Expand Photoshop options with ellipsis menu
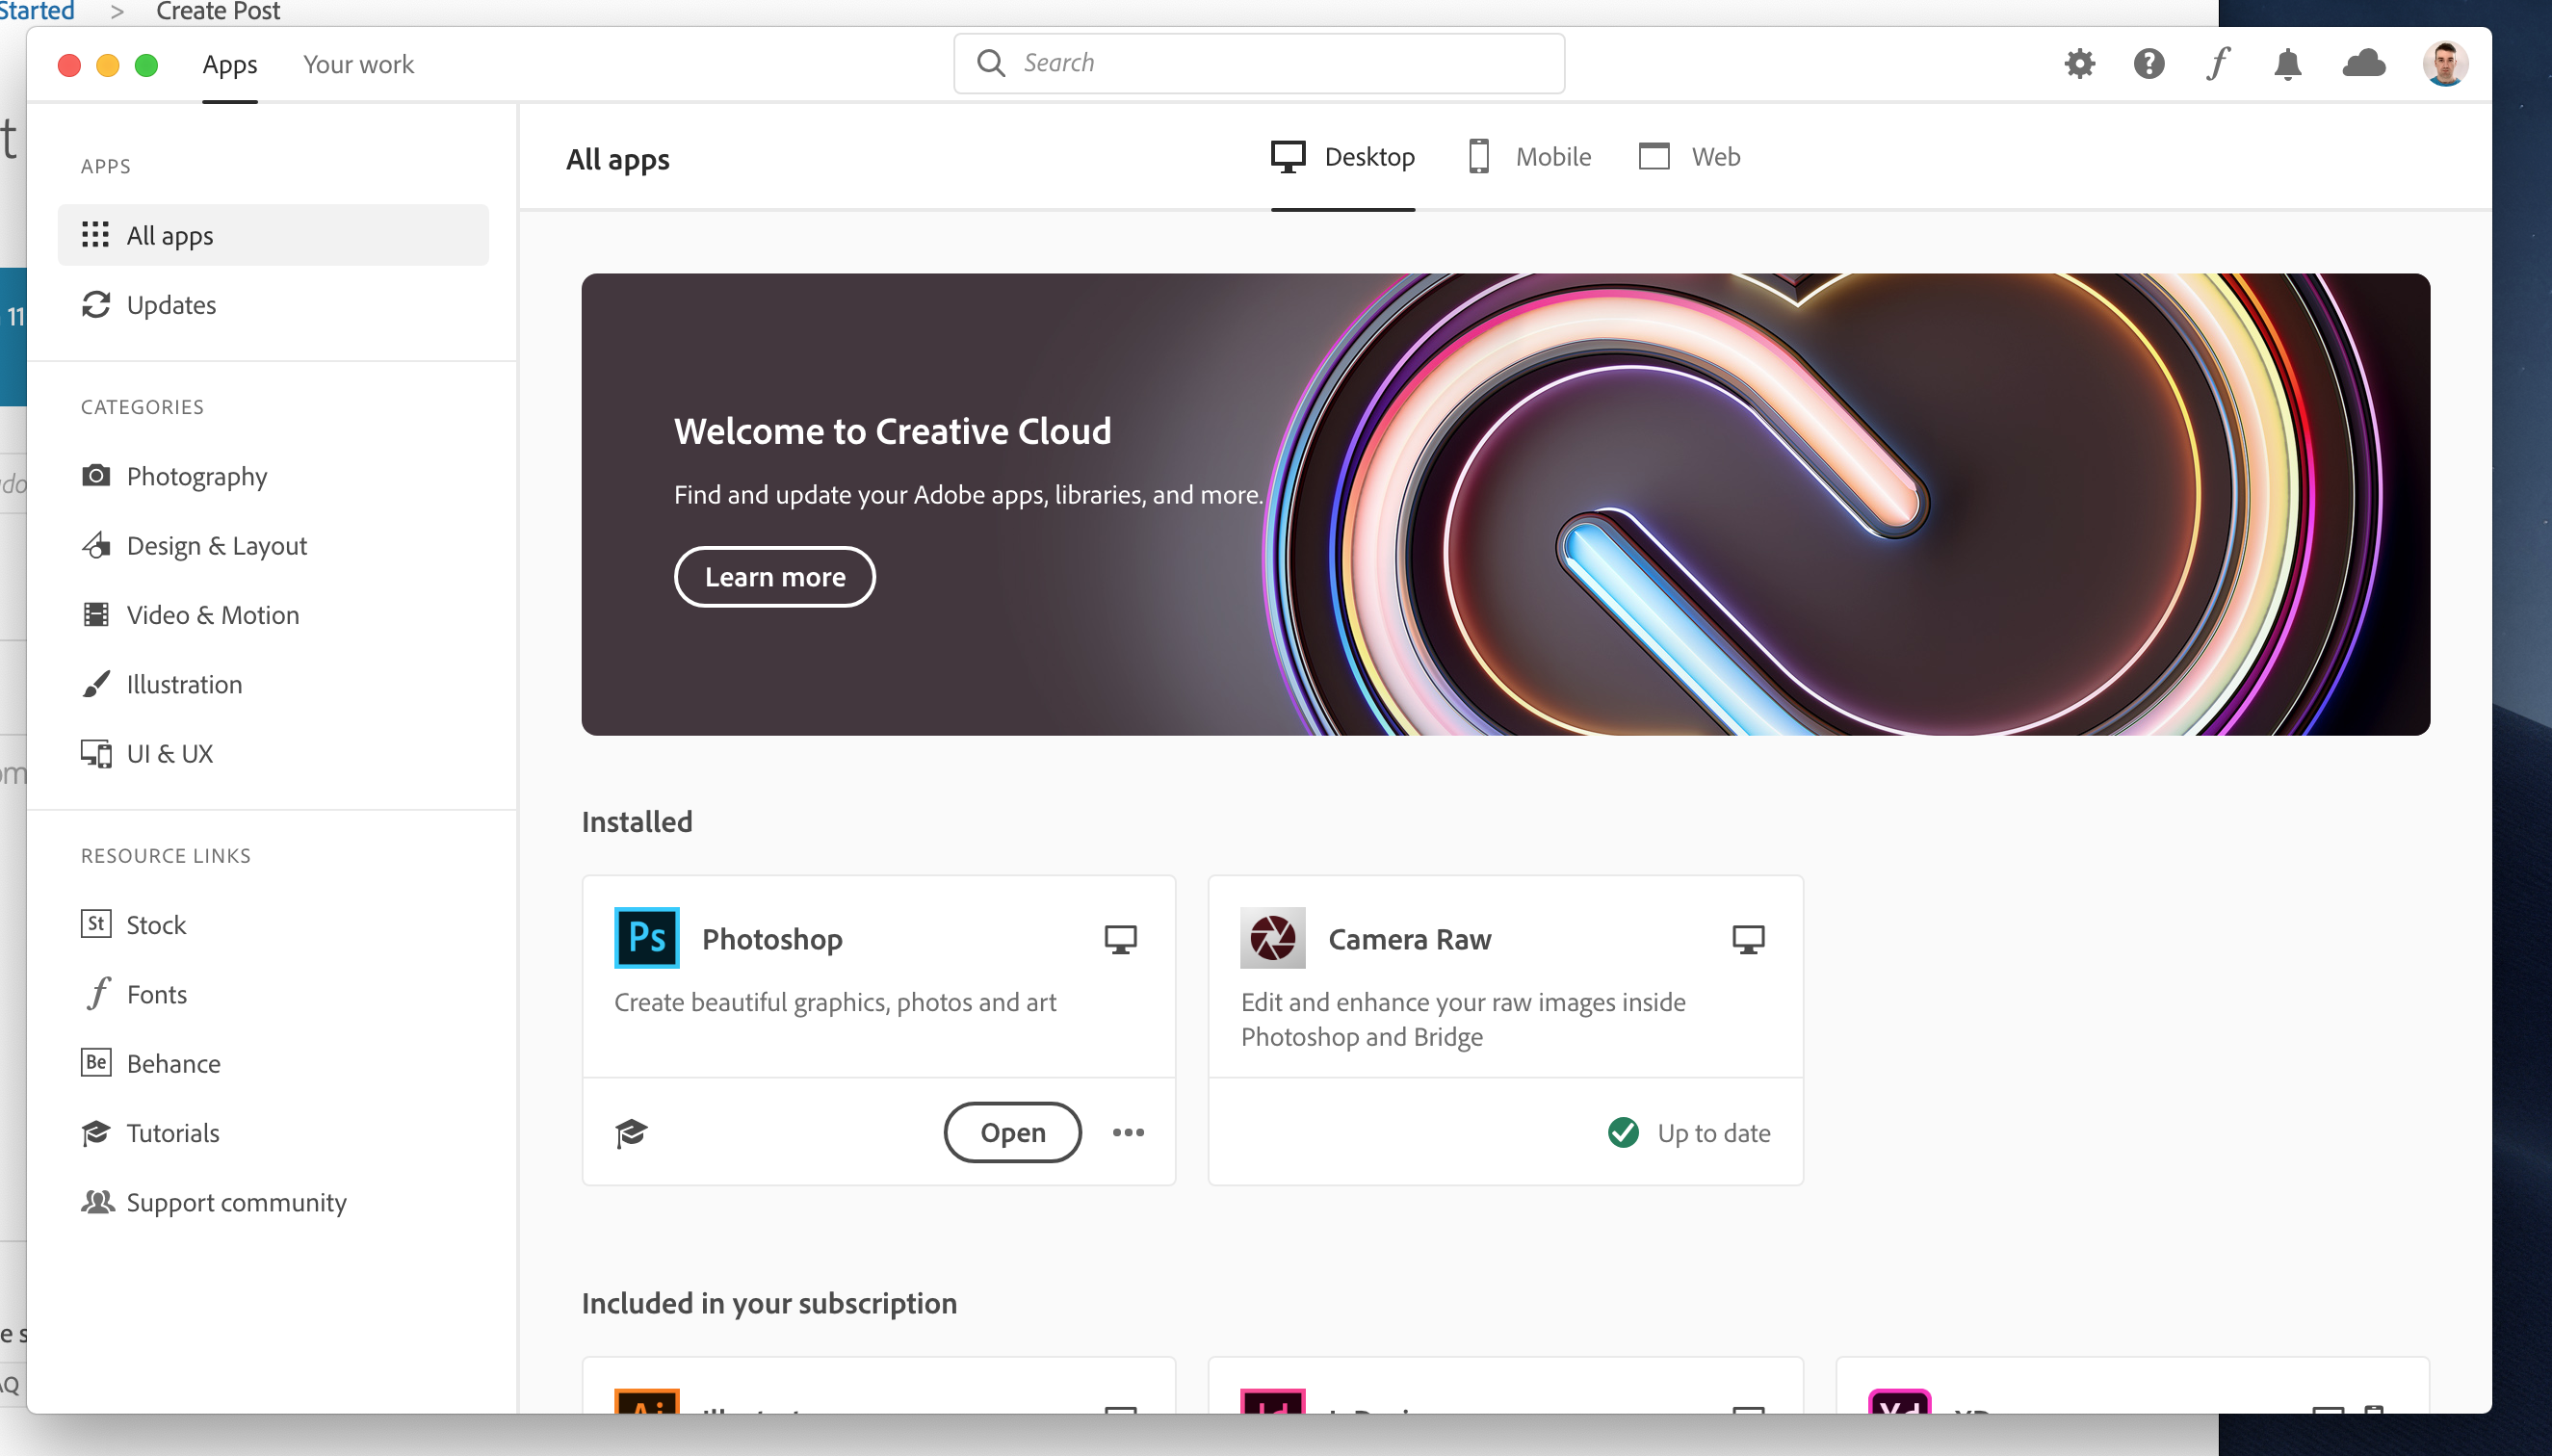This screenshot has height=1456, width=2552. tap(1127, 1131)
